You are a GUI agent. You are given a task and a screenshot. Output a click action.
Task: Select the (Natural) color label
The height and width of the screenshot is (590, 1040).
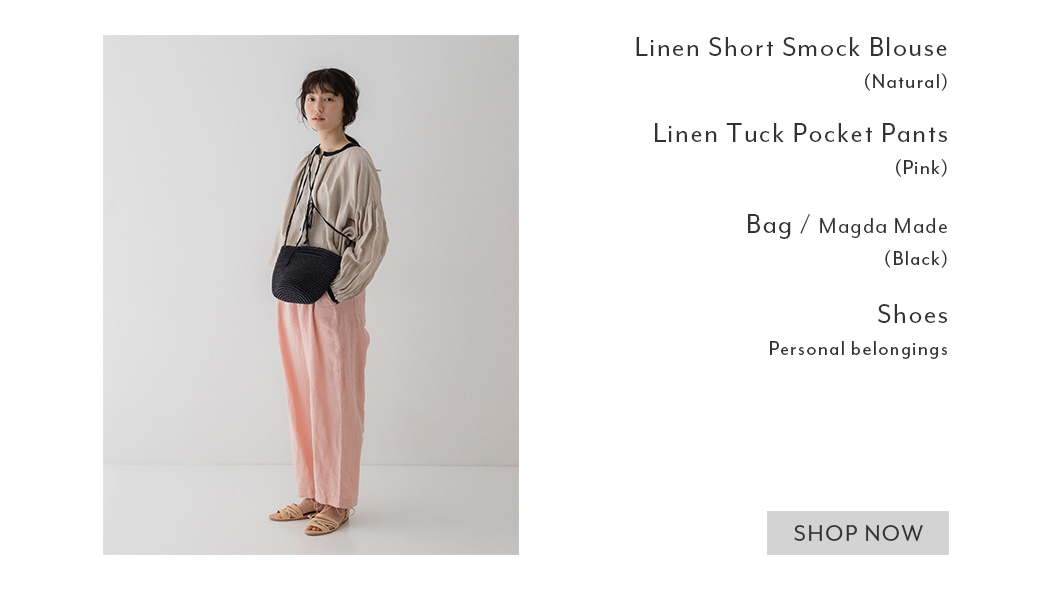click(905, 82)
